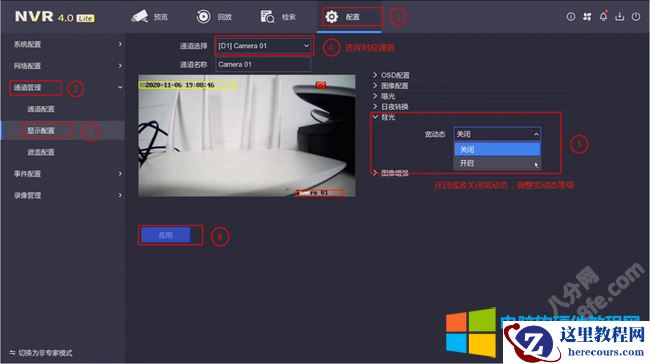Collapse the 背光 backlight section
Screen dimensions: 650x364
coord(384,117)
